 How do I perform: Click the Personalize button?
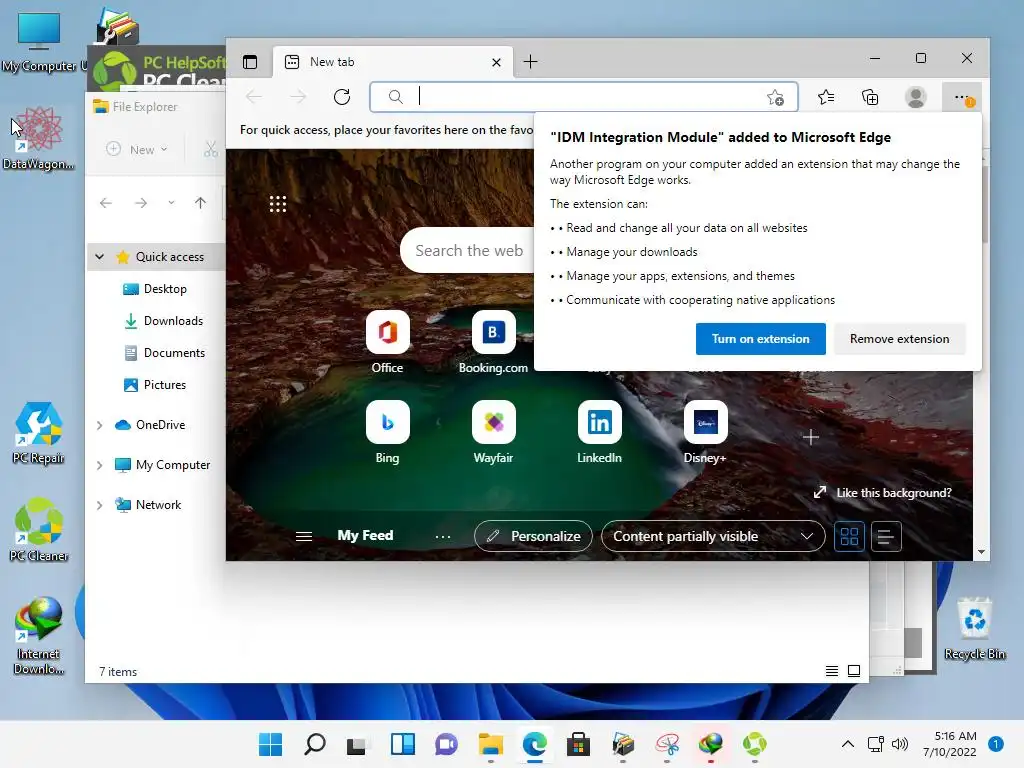coord(533,536)
